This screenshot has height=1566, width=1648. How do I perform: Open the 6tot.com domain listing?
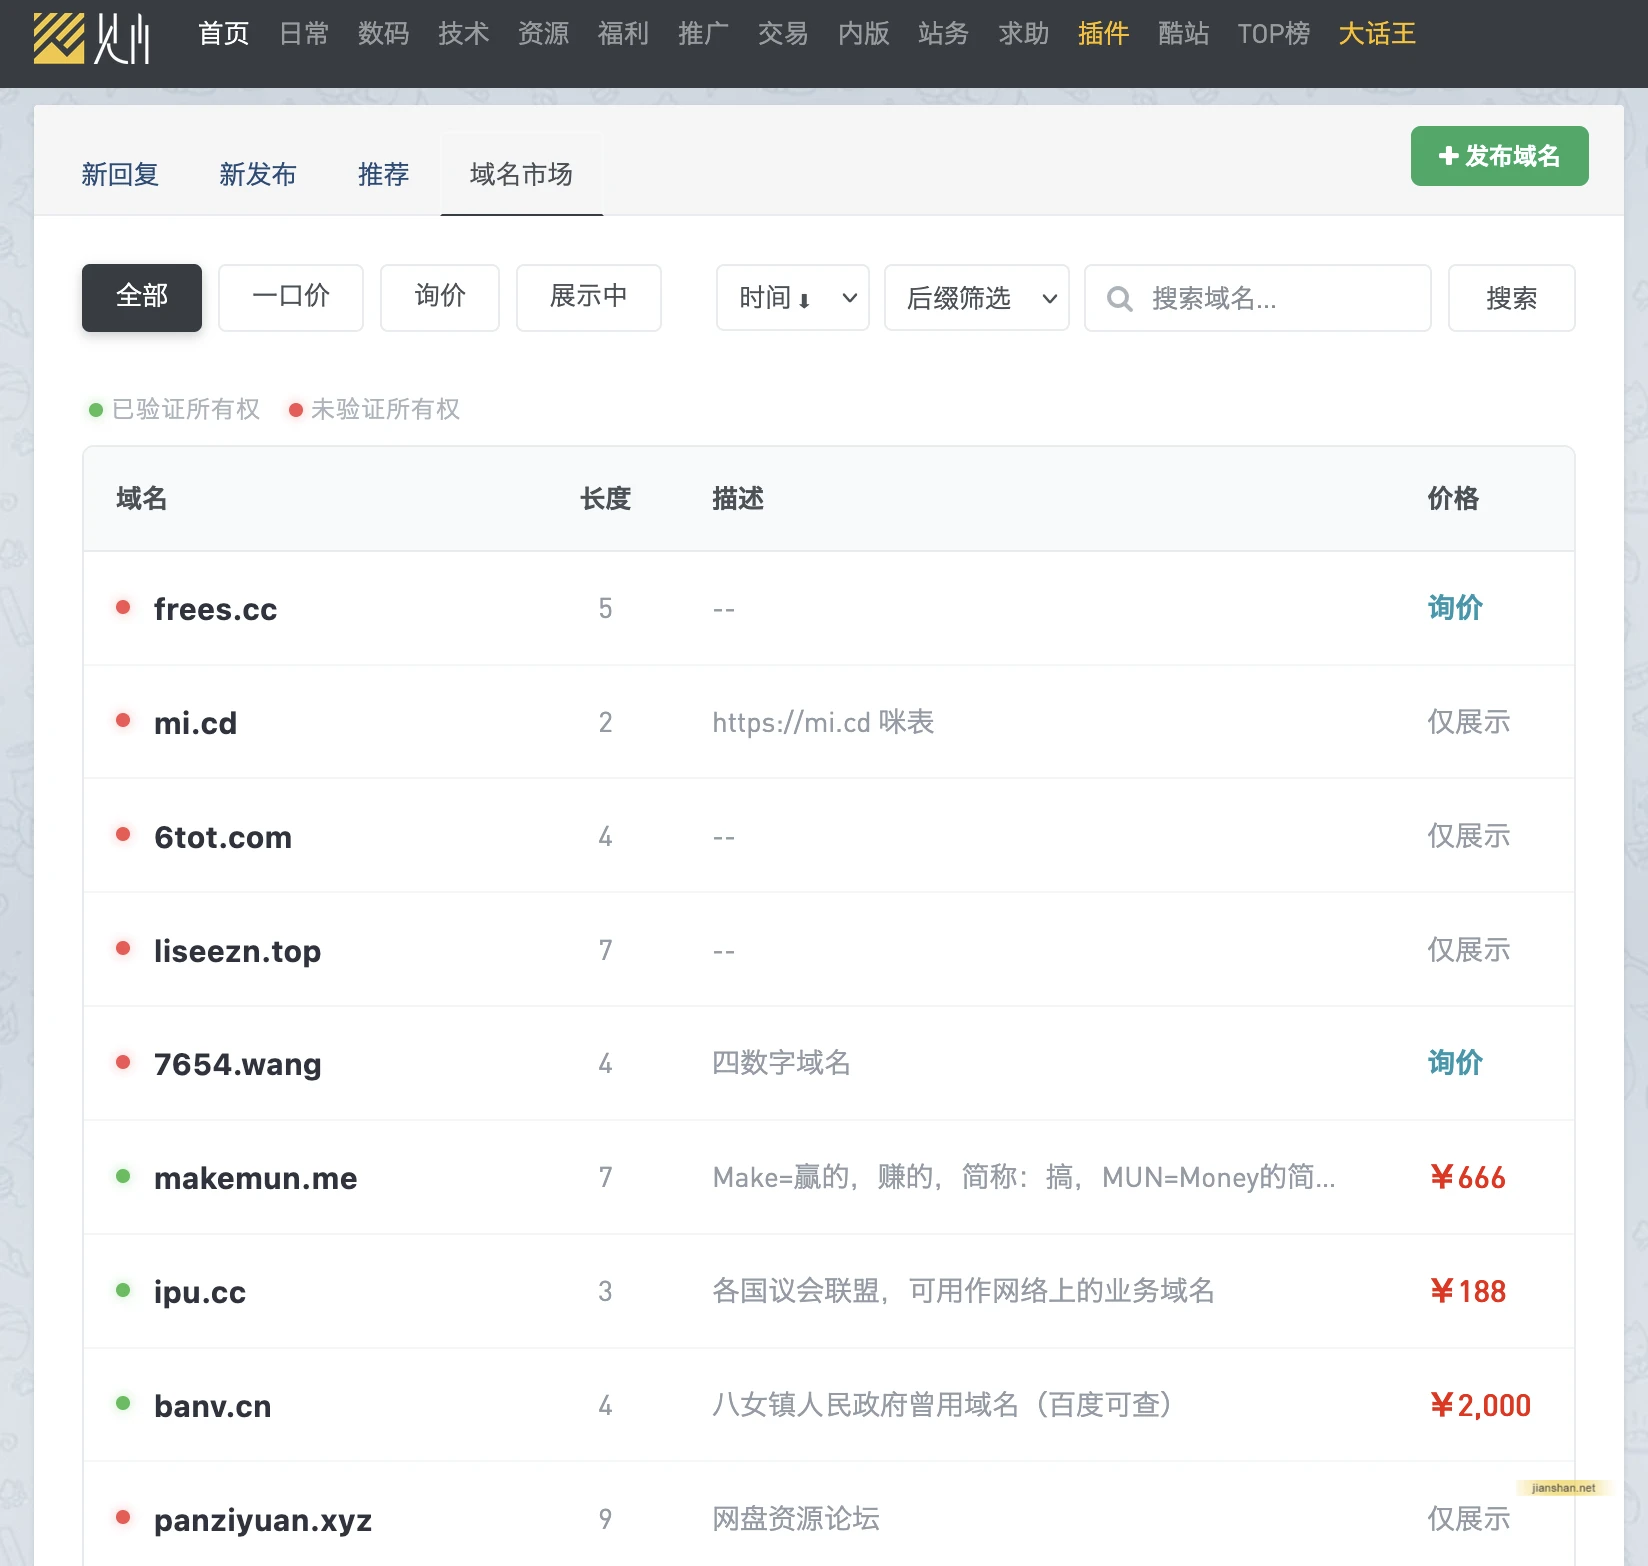click(223, 837)
